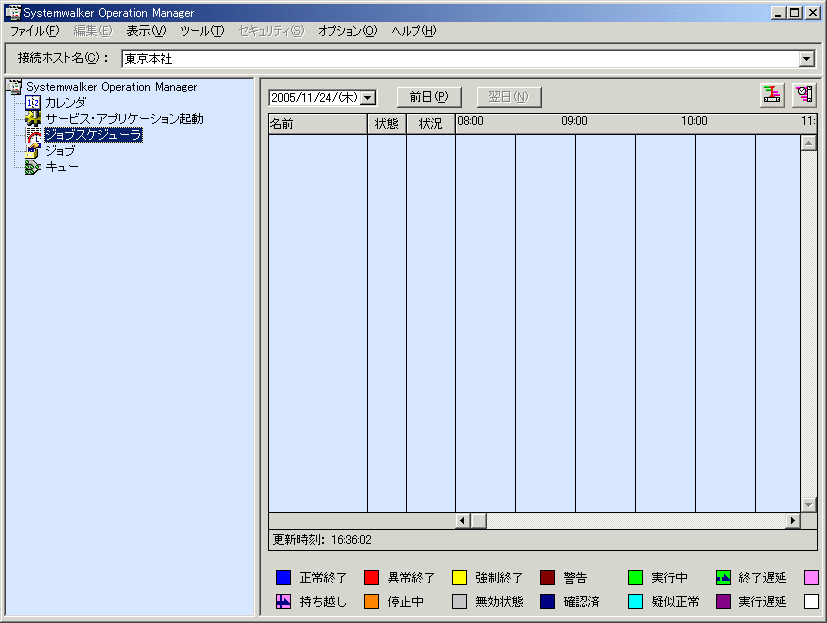Click the Calendar (カレンダ) tree icon
This screenshot has width=827, height=623.
[x=33, y=103]
